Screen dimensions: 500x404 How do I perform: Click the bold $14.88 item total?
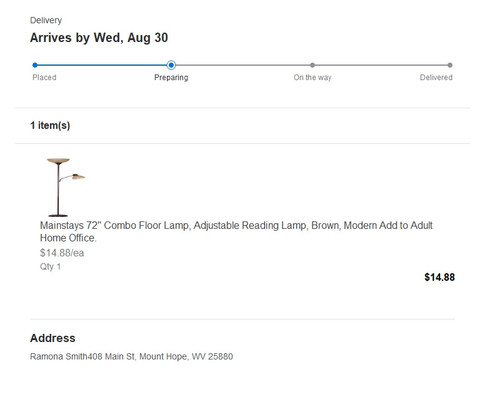439,277
